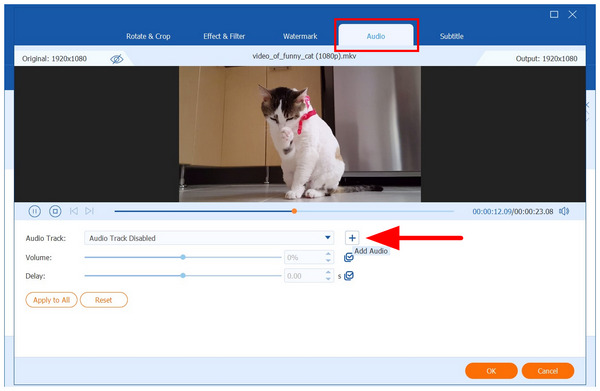Click the file name video_of_funny_cat (1080p).mkv
This screenshot has height=391, width=600.
[304, 56]
